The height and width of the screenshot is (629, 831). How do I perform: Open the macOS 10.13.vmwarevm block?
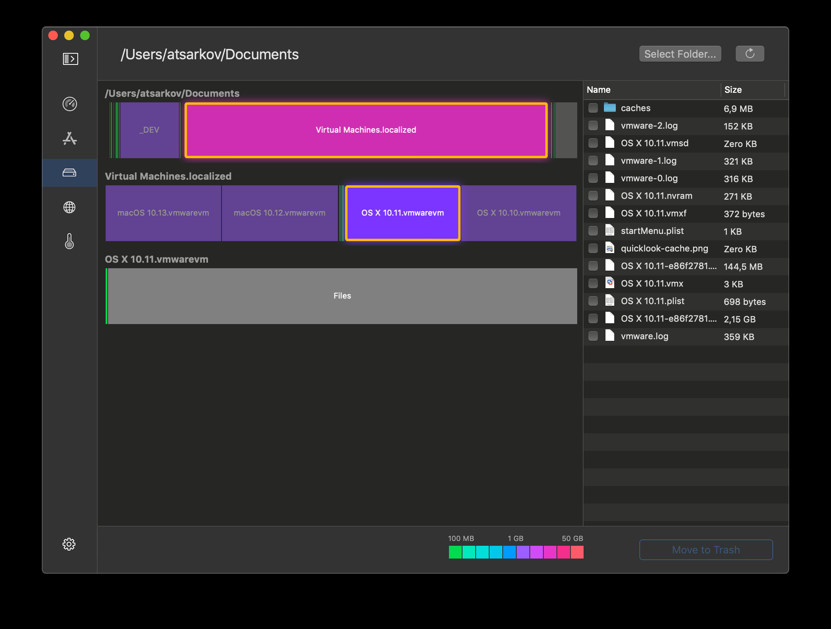[x=163, y=213]
